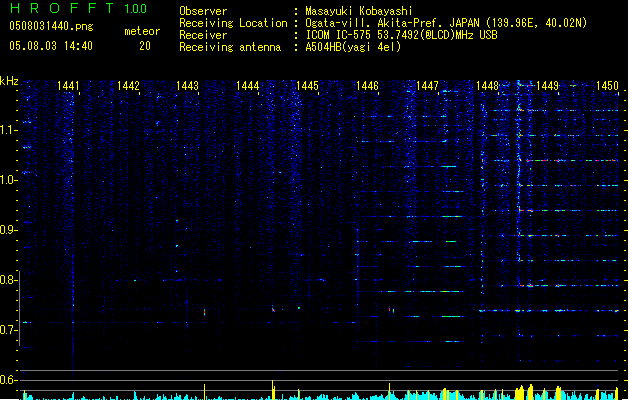
Task: Click the ICOM IC-575 53.7492 MHz text
Action: tap(401, 35)
